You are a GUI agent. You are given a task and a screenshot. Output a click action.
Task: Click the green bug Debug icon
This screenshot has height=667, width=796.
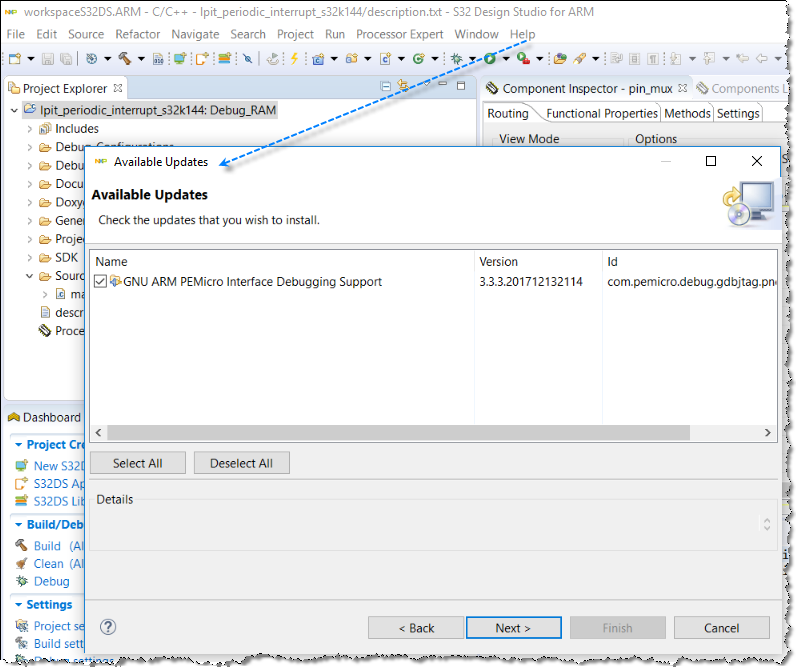click(x=456, y=59)
